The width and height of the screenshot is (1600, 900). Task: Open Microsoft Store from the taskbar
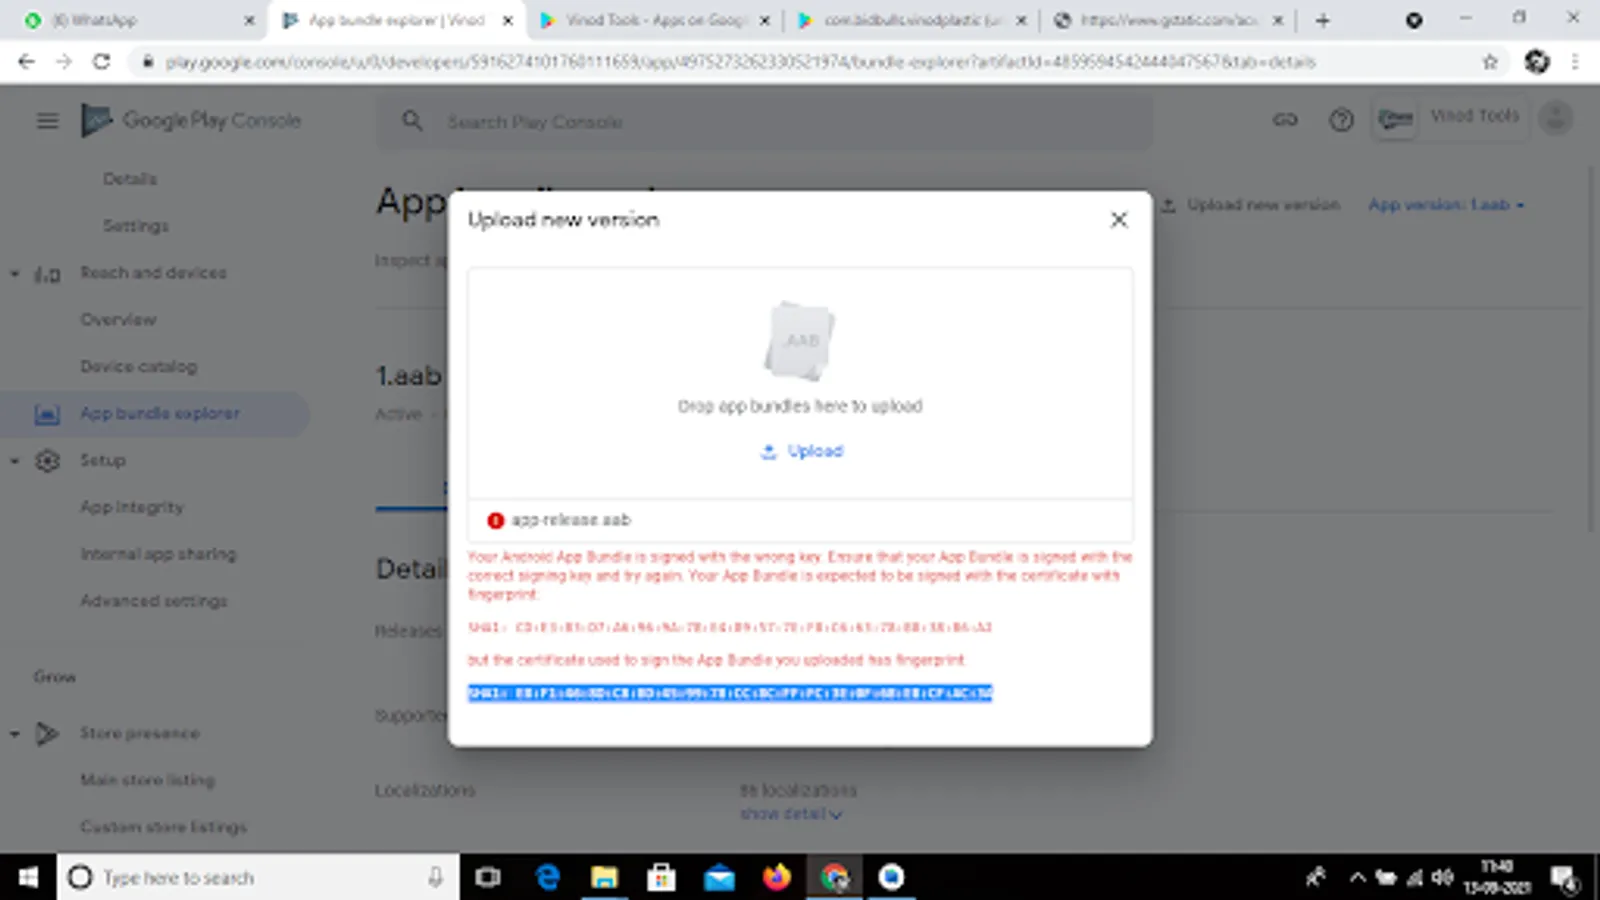661,877
